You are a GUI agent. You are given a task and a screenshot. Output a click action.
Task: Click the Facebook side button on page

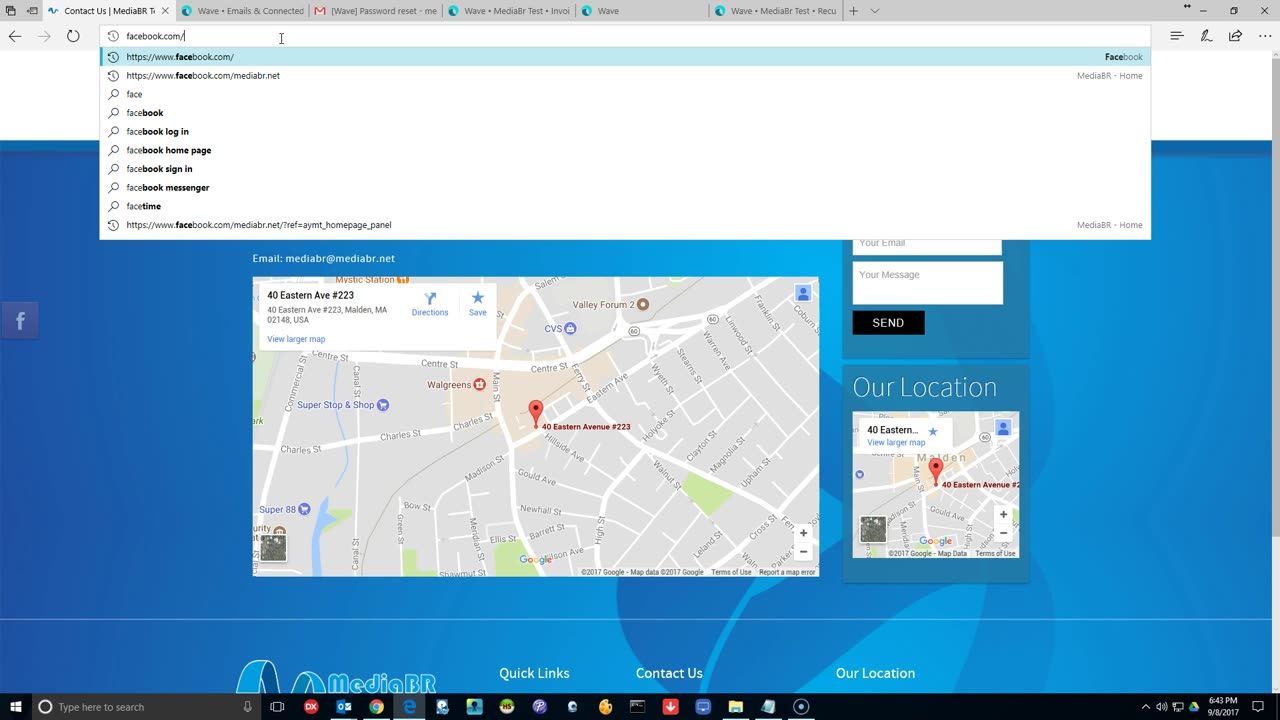click(x=19, y=321)
